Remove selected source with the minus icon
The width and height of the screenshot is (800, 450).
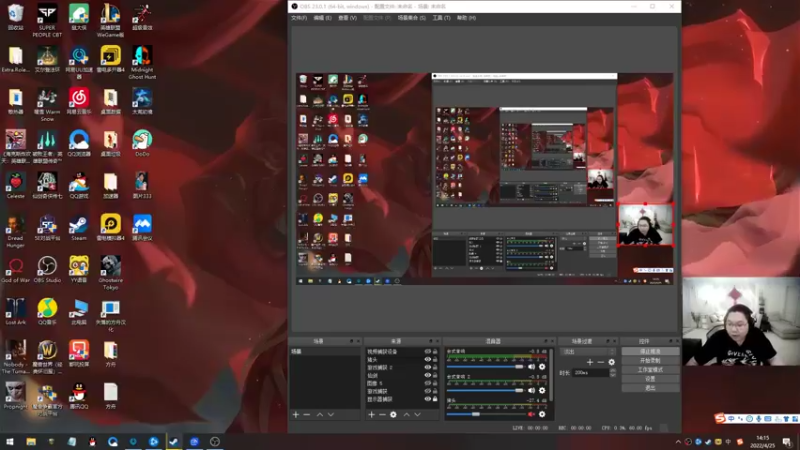(382, 415)
